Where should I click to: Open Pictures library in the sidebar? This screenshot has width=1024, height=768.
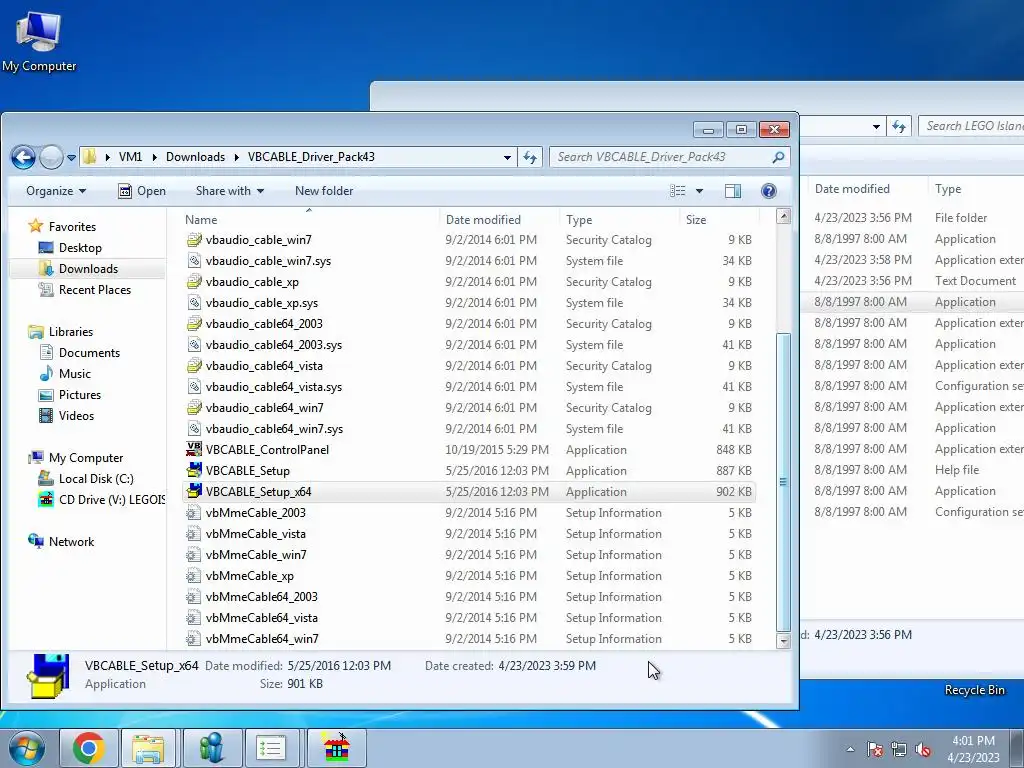pos(80,394)
